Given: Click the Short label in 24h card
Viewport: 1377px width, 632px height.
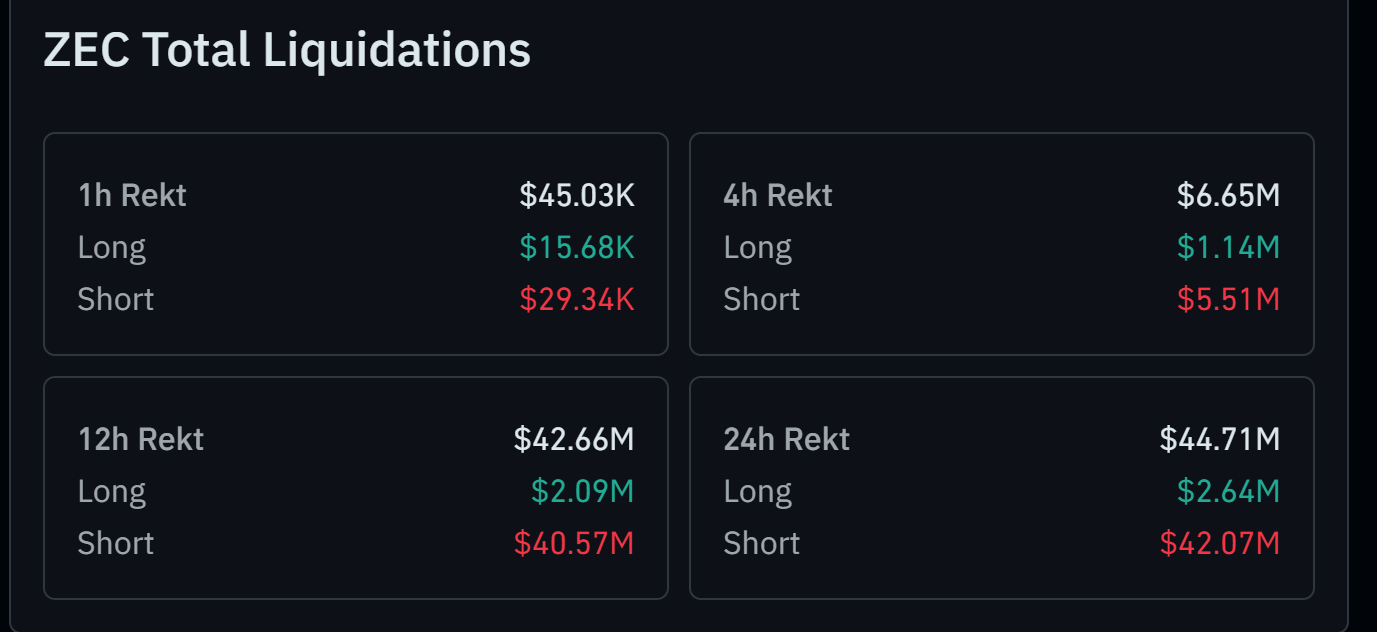Looking at the screenshot, I should tap(762, 543).
